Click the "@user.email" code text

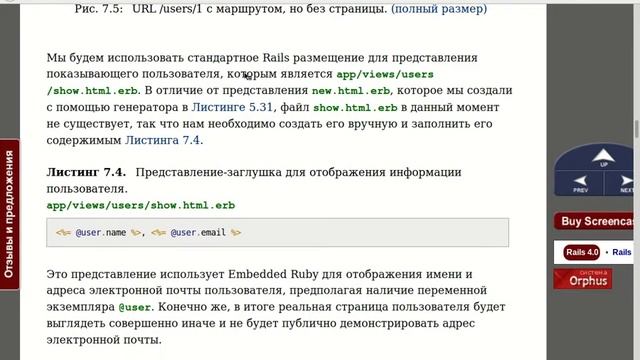tap(198, 233)
